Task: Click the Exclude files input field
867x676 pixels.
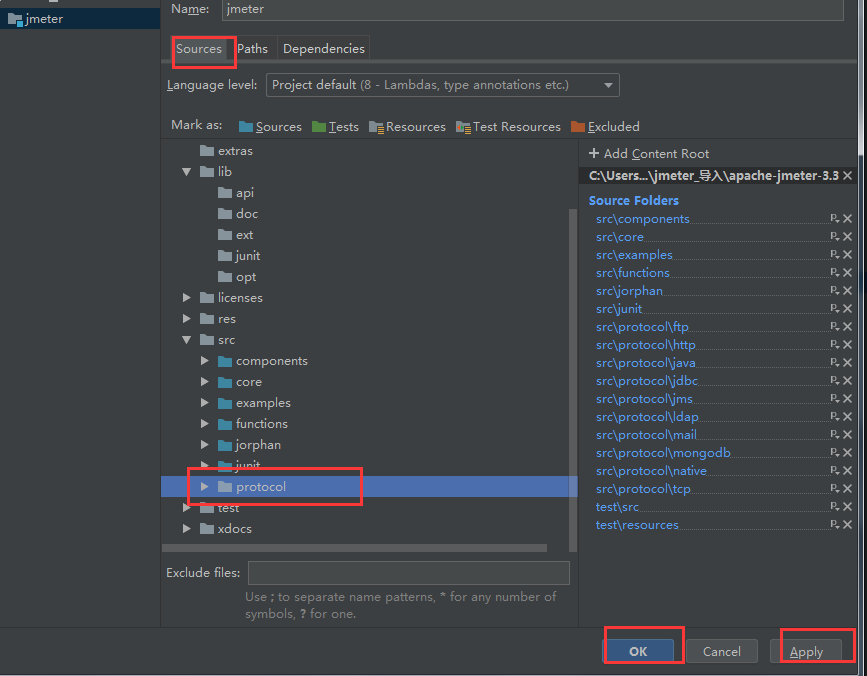Action: point(409,573)
